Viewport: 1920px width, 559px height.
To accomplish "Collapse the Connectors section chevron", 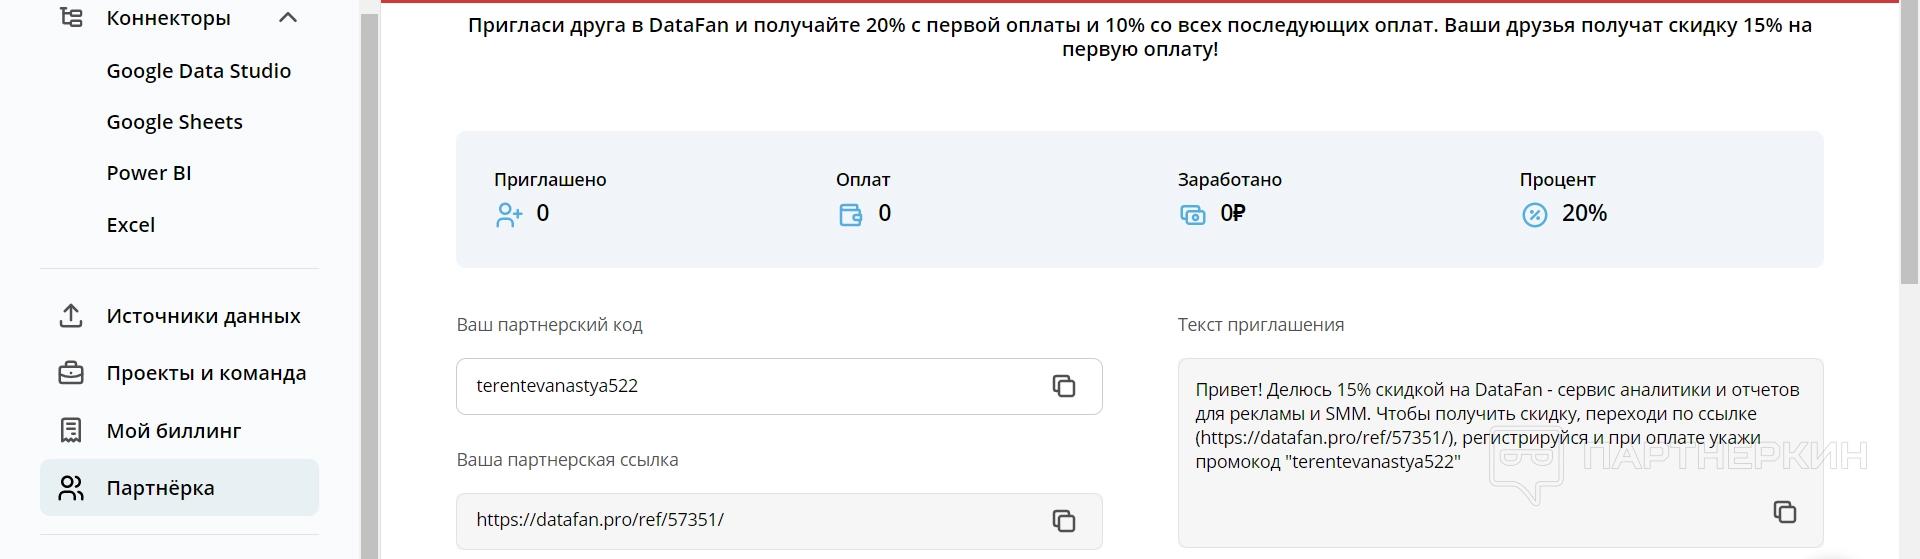I will pyautogui.click(x=288, y=18).
